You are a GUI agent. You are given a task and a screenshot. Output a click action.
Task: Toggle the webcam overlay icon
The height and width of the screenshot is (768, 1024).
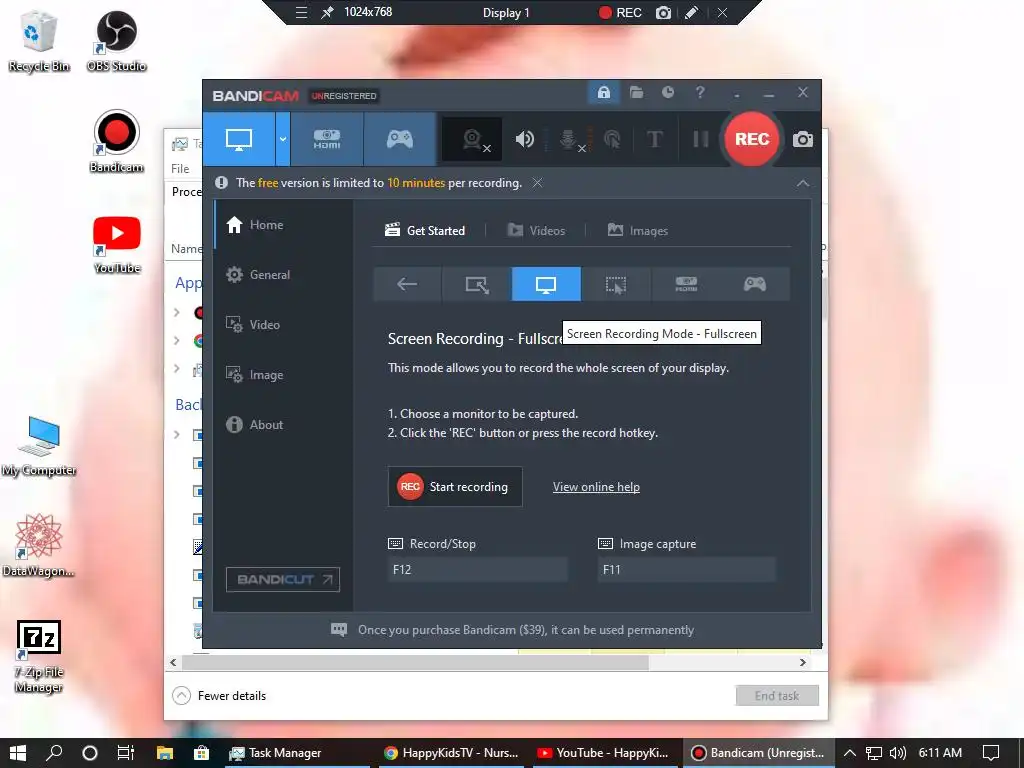pos(472,139)
